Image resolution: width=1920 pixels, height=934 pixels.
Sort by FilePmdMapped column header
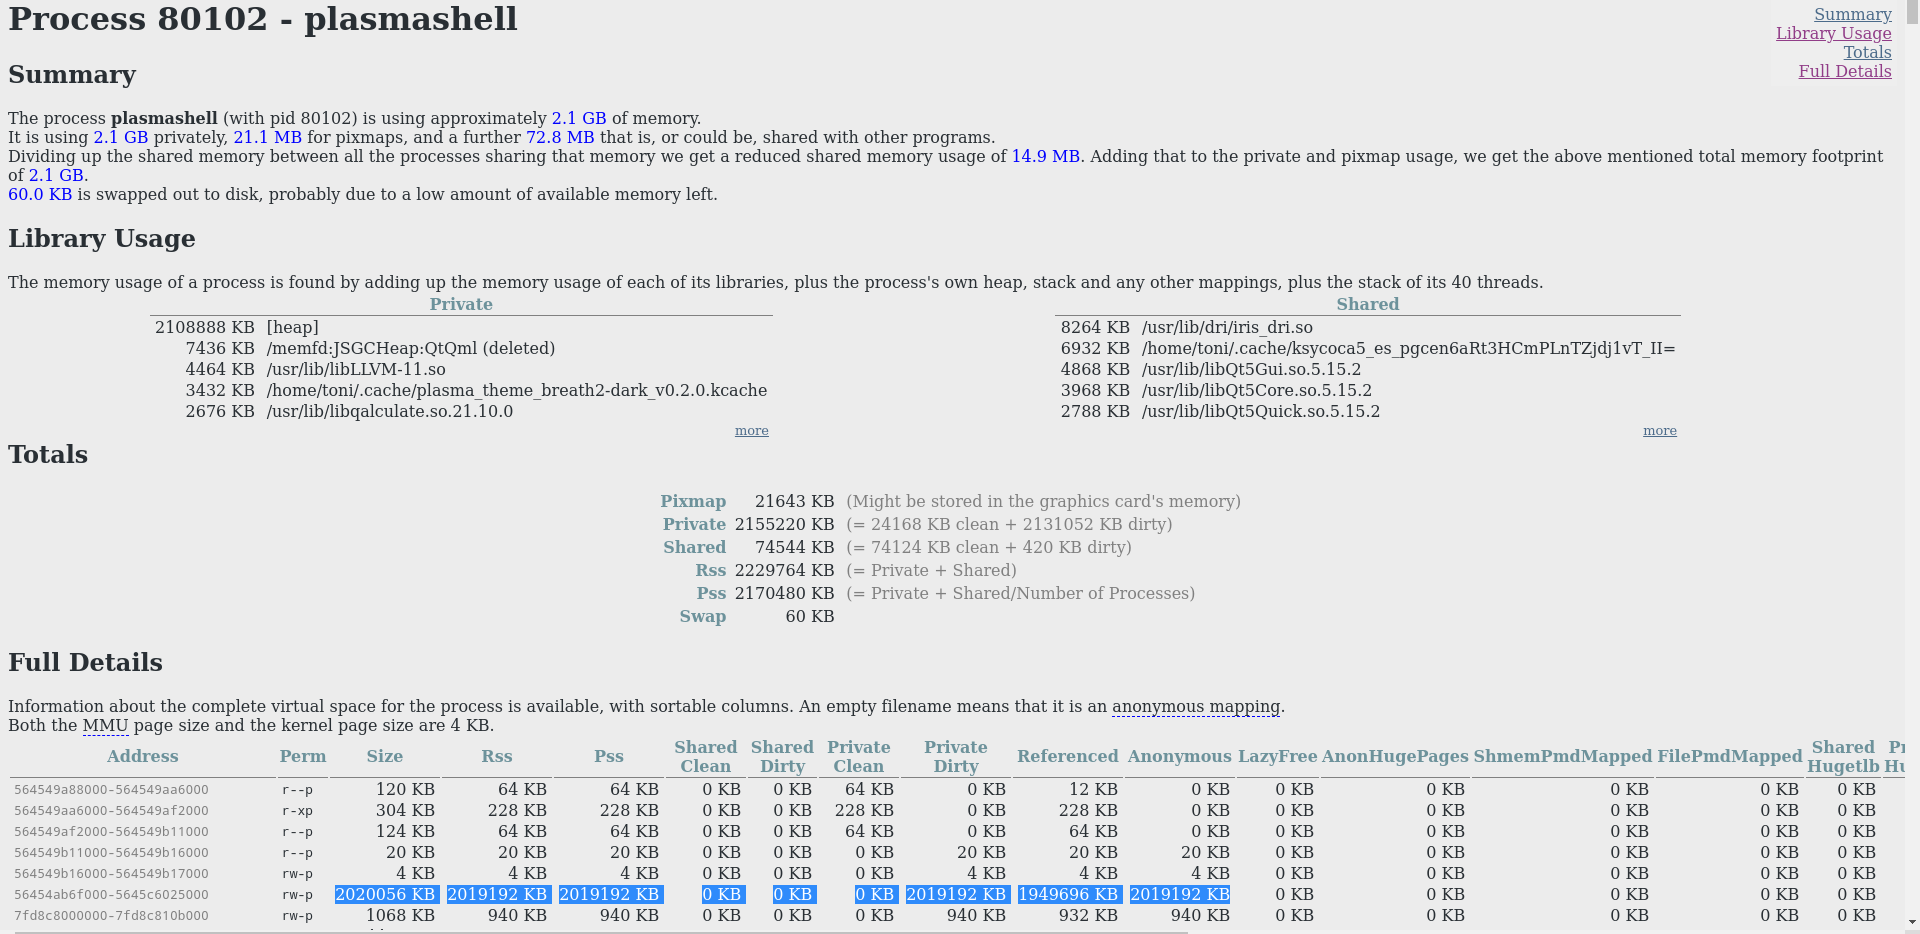[1729, 756]
